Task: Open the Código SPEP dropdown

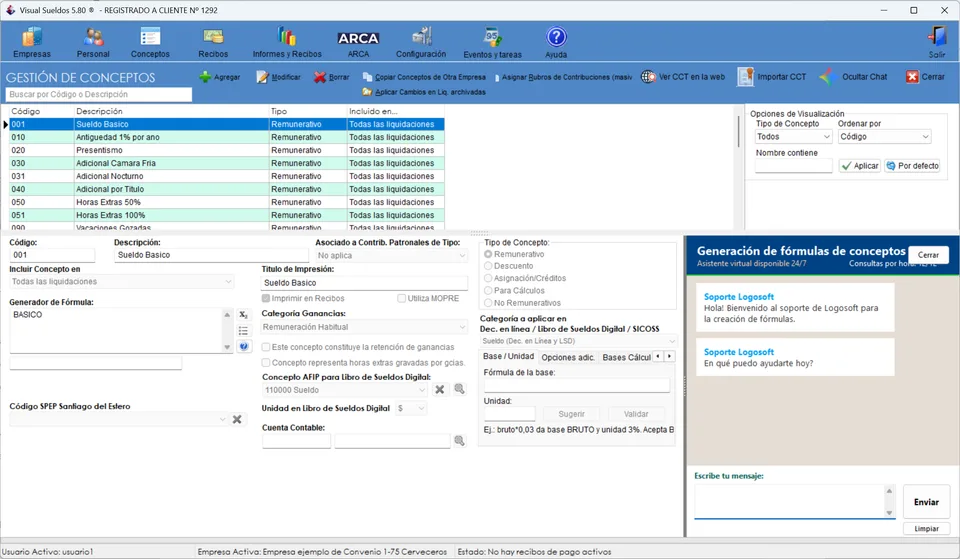Action: pos(118,419)
